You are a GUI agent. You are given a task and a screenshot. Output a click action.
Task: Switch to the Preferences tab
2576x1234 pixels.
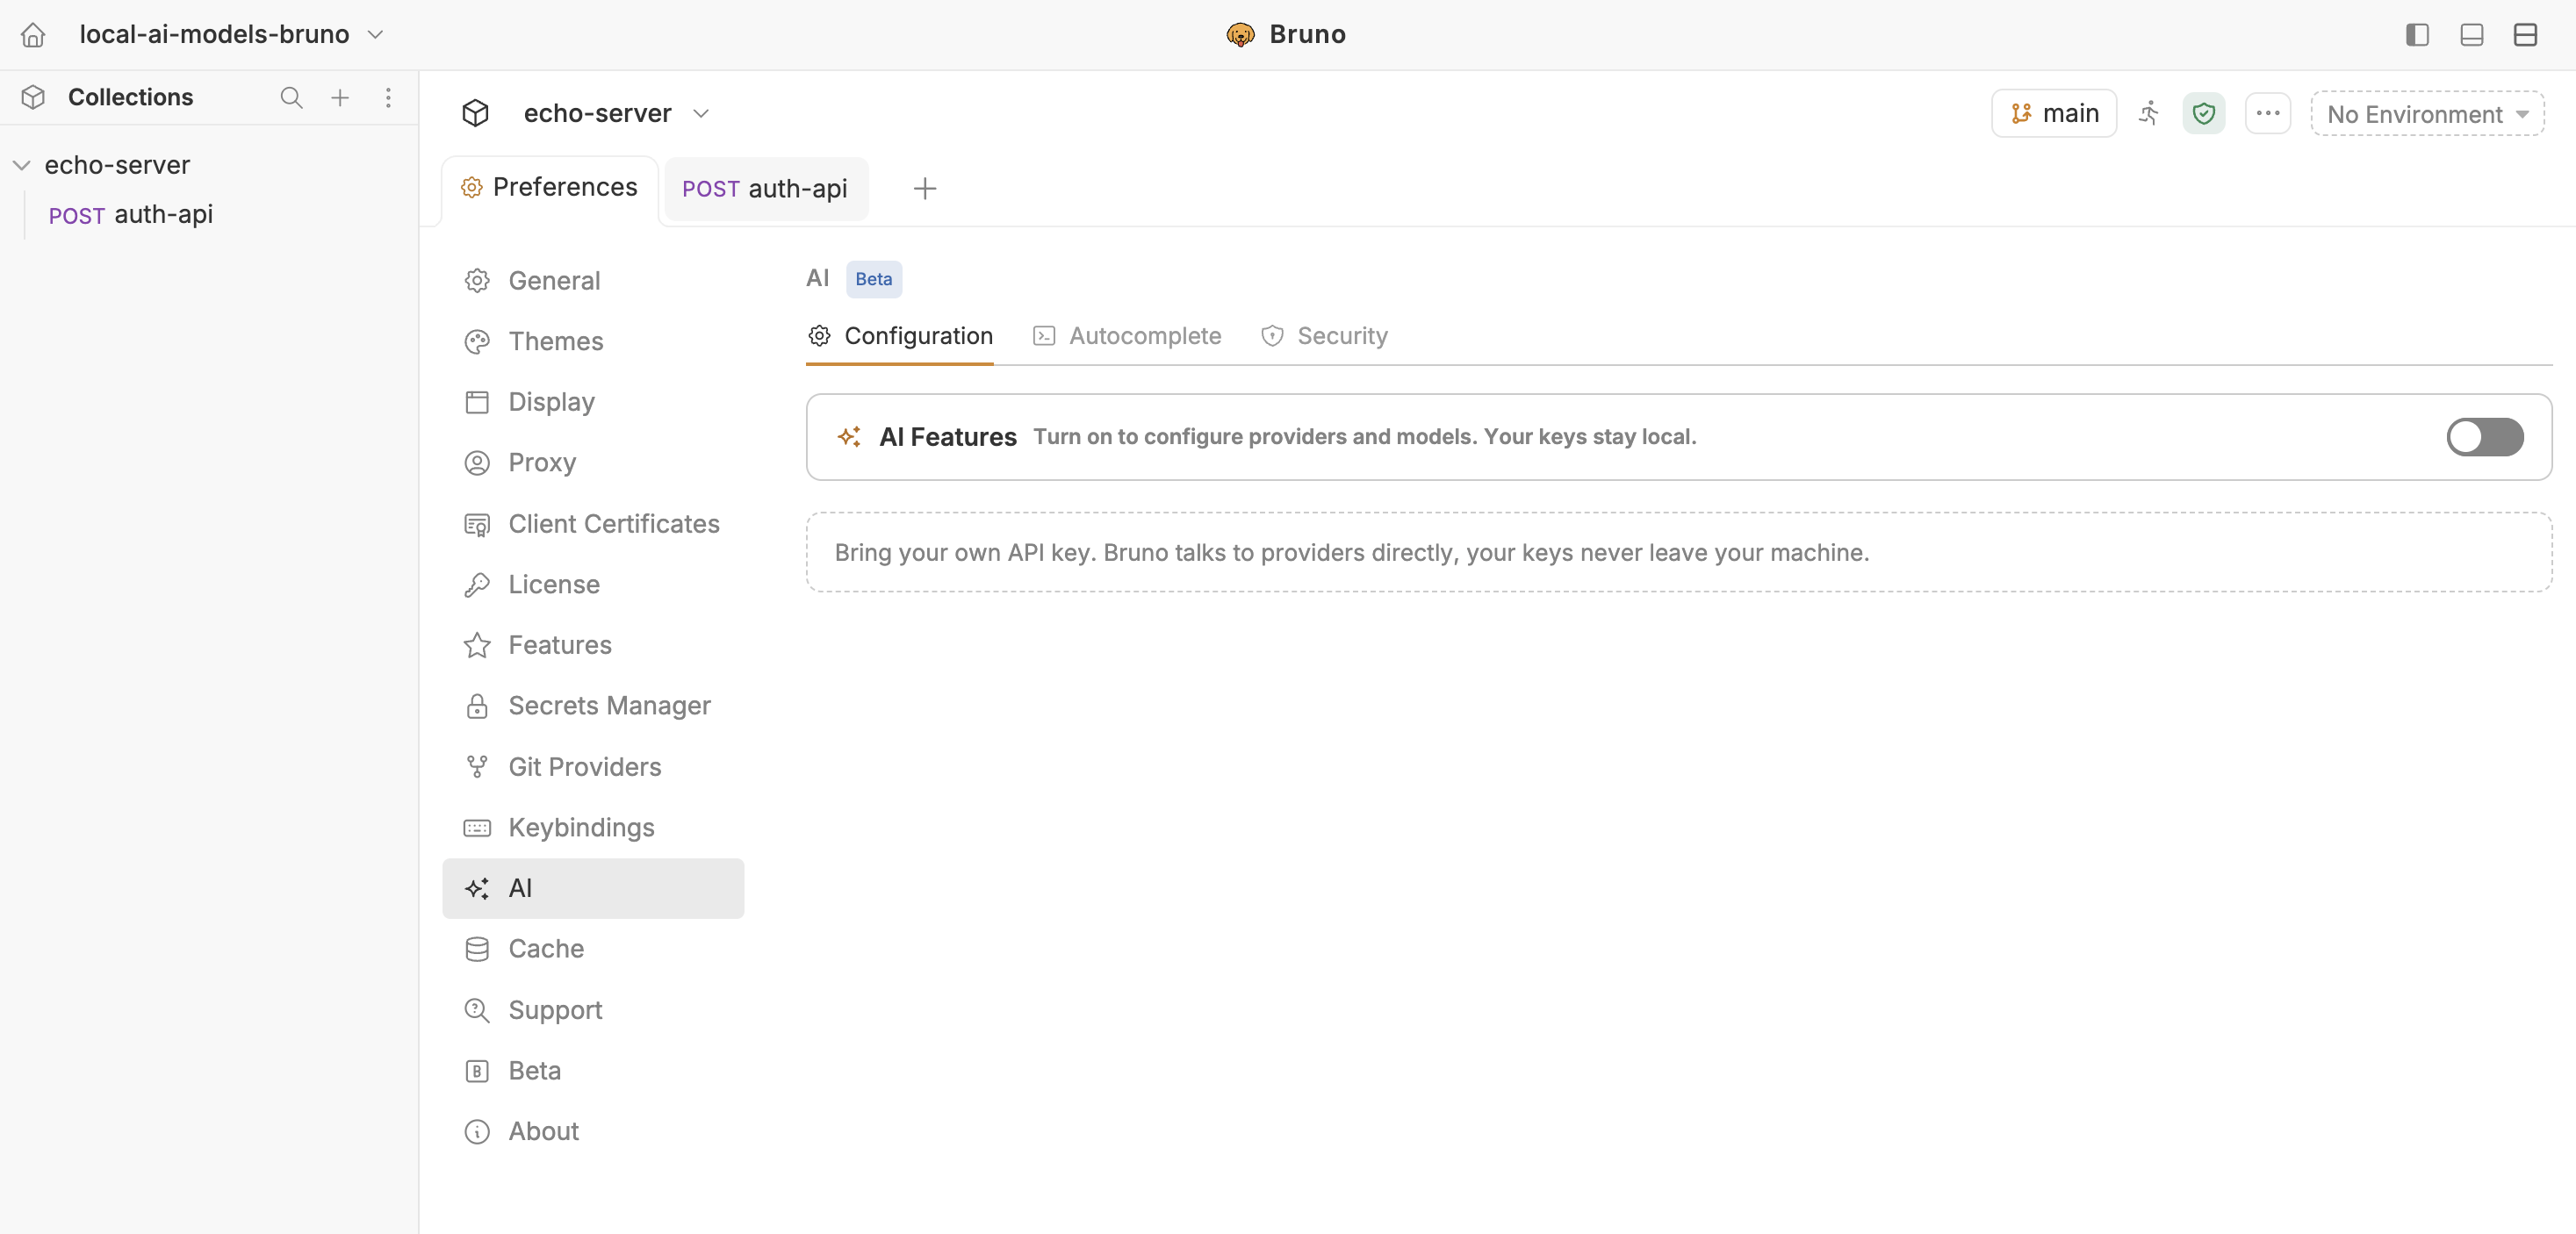549,188
